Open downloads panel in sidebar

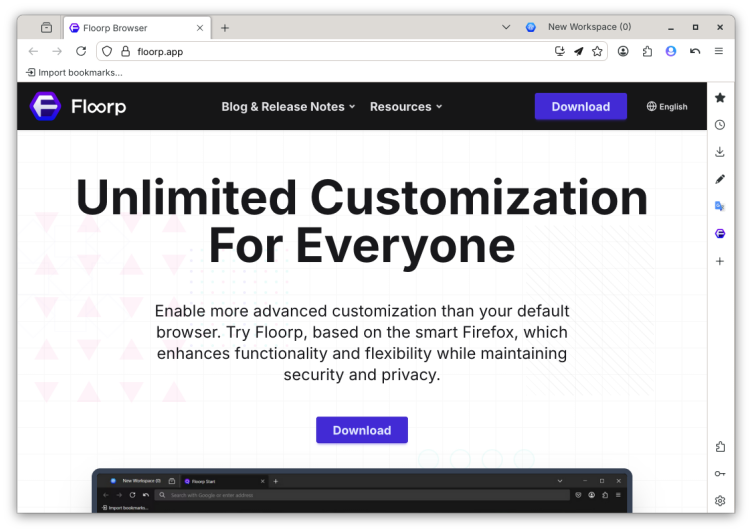pos(720,152)
